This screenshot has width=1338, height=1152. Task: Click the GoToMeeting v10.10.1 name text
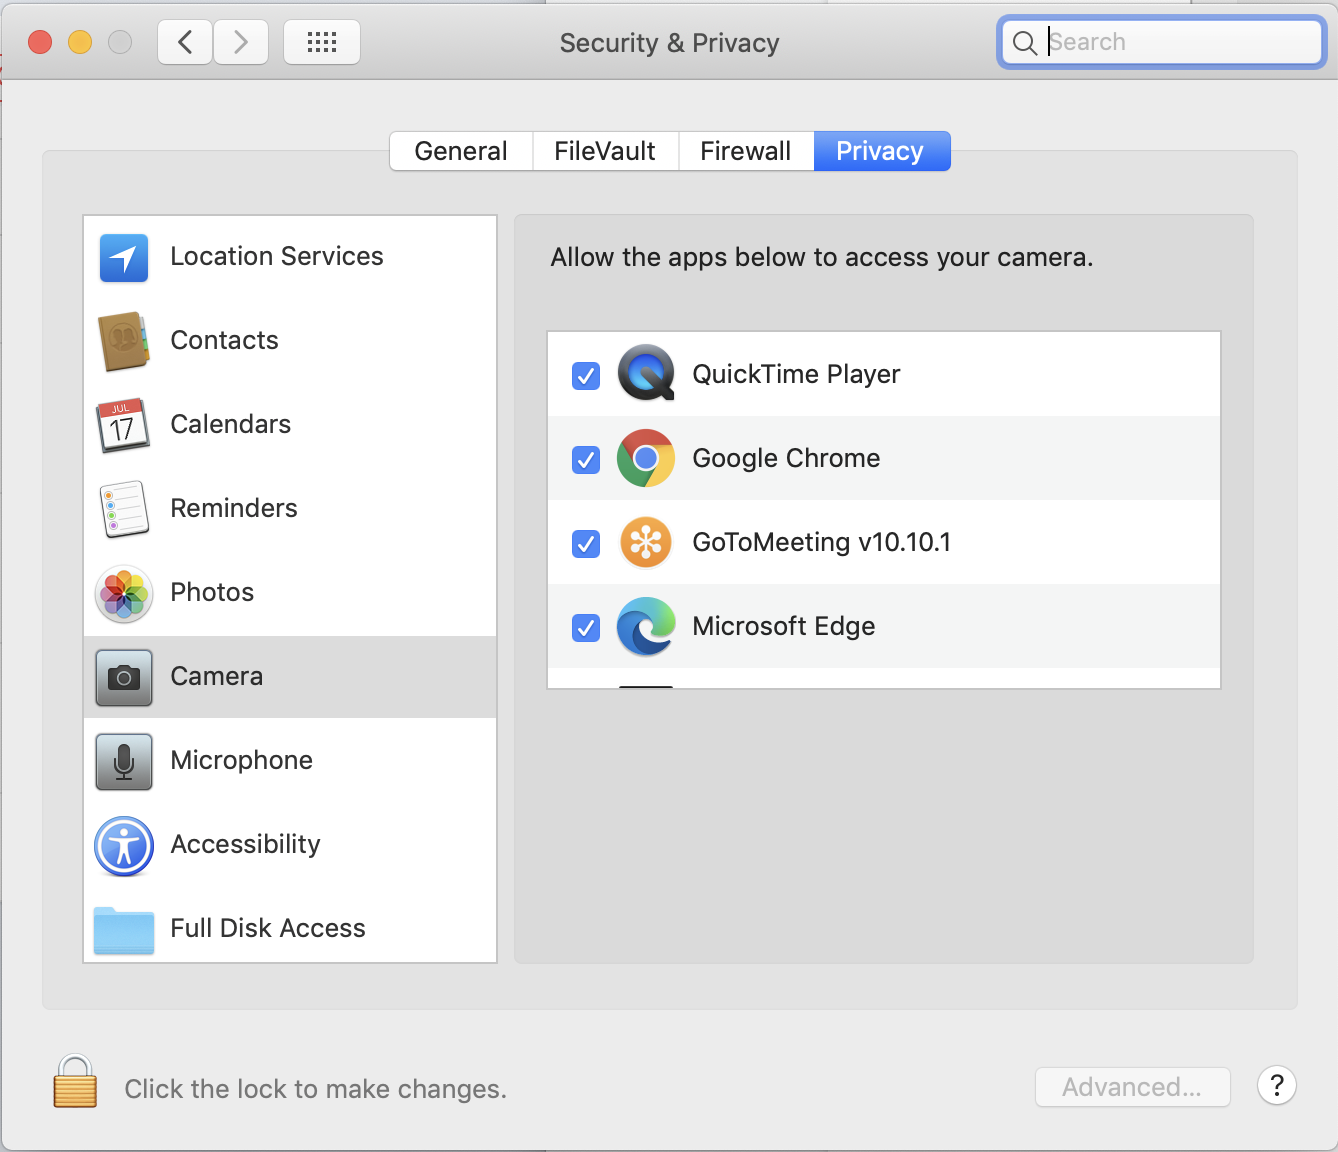822,542
